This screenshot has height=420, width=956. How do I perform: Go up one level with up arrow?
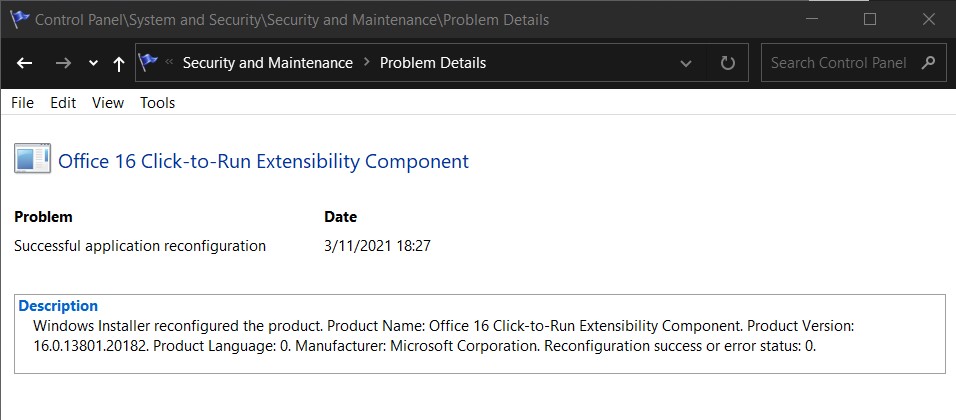coord(119,63)
